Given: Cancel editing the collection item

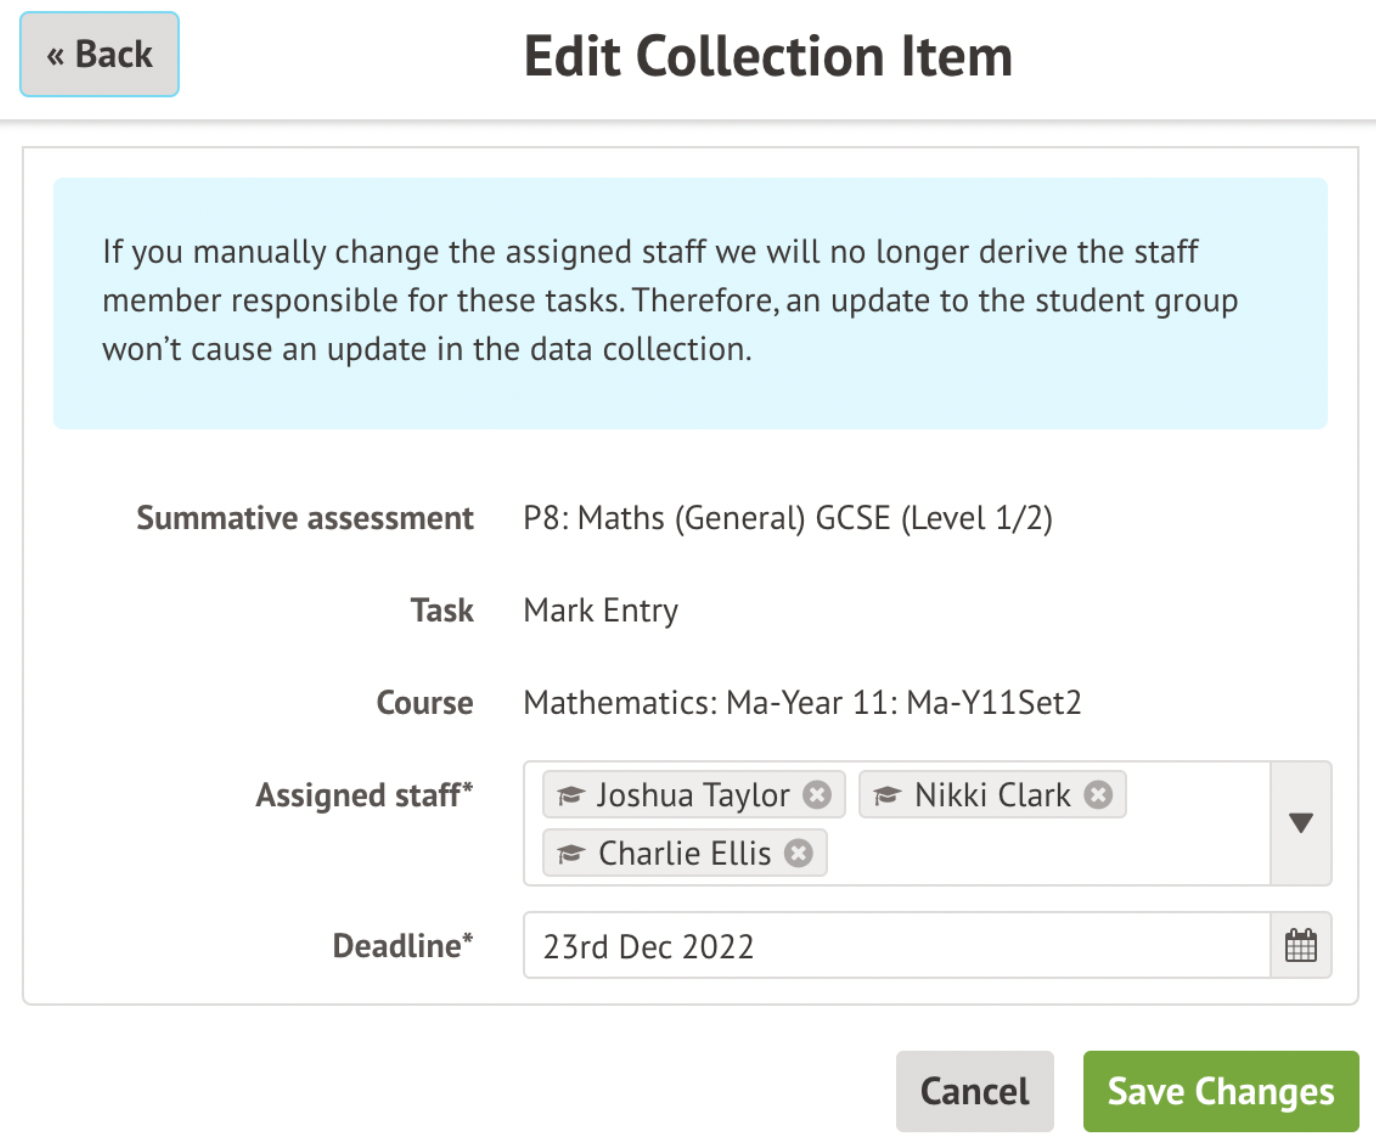Looking at the screenshot, I should 974,1091.
